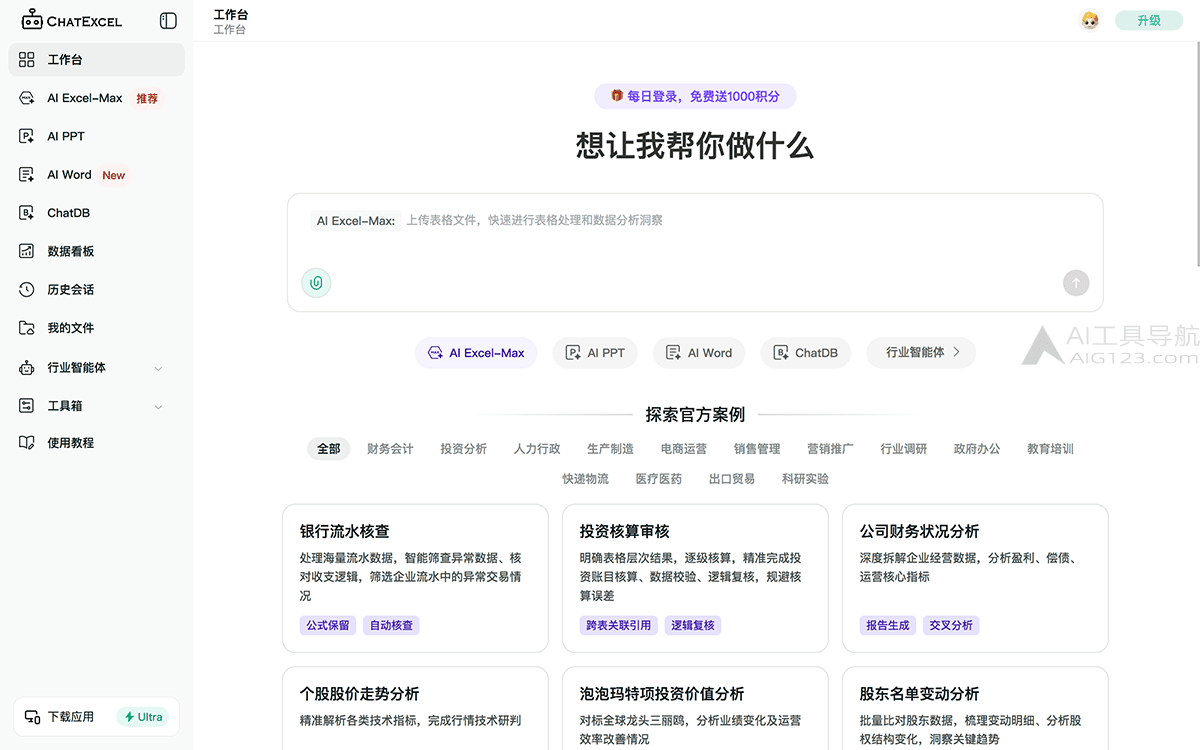Viewport: 1200px width, 750px height.
Task: Click the 历史会话 clock icon
Action: click(x=27, y=290)
